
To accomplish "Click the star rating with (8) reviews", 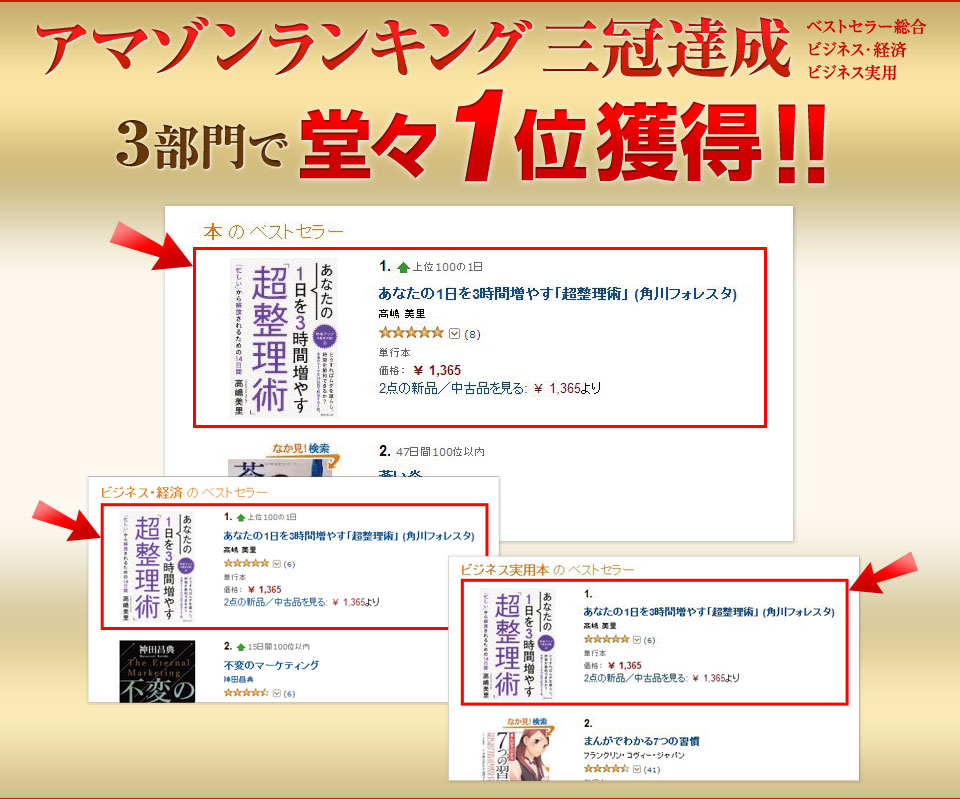I will click(411, 333).
